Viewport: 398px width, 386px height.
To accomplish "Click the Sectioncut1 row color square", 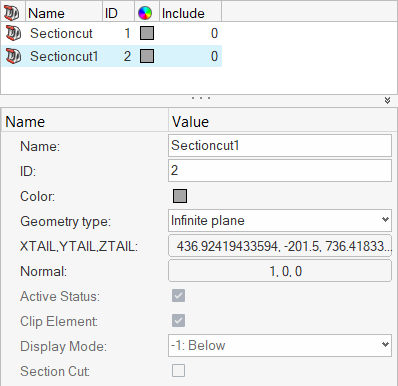I will 147,56.
